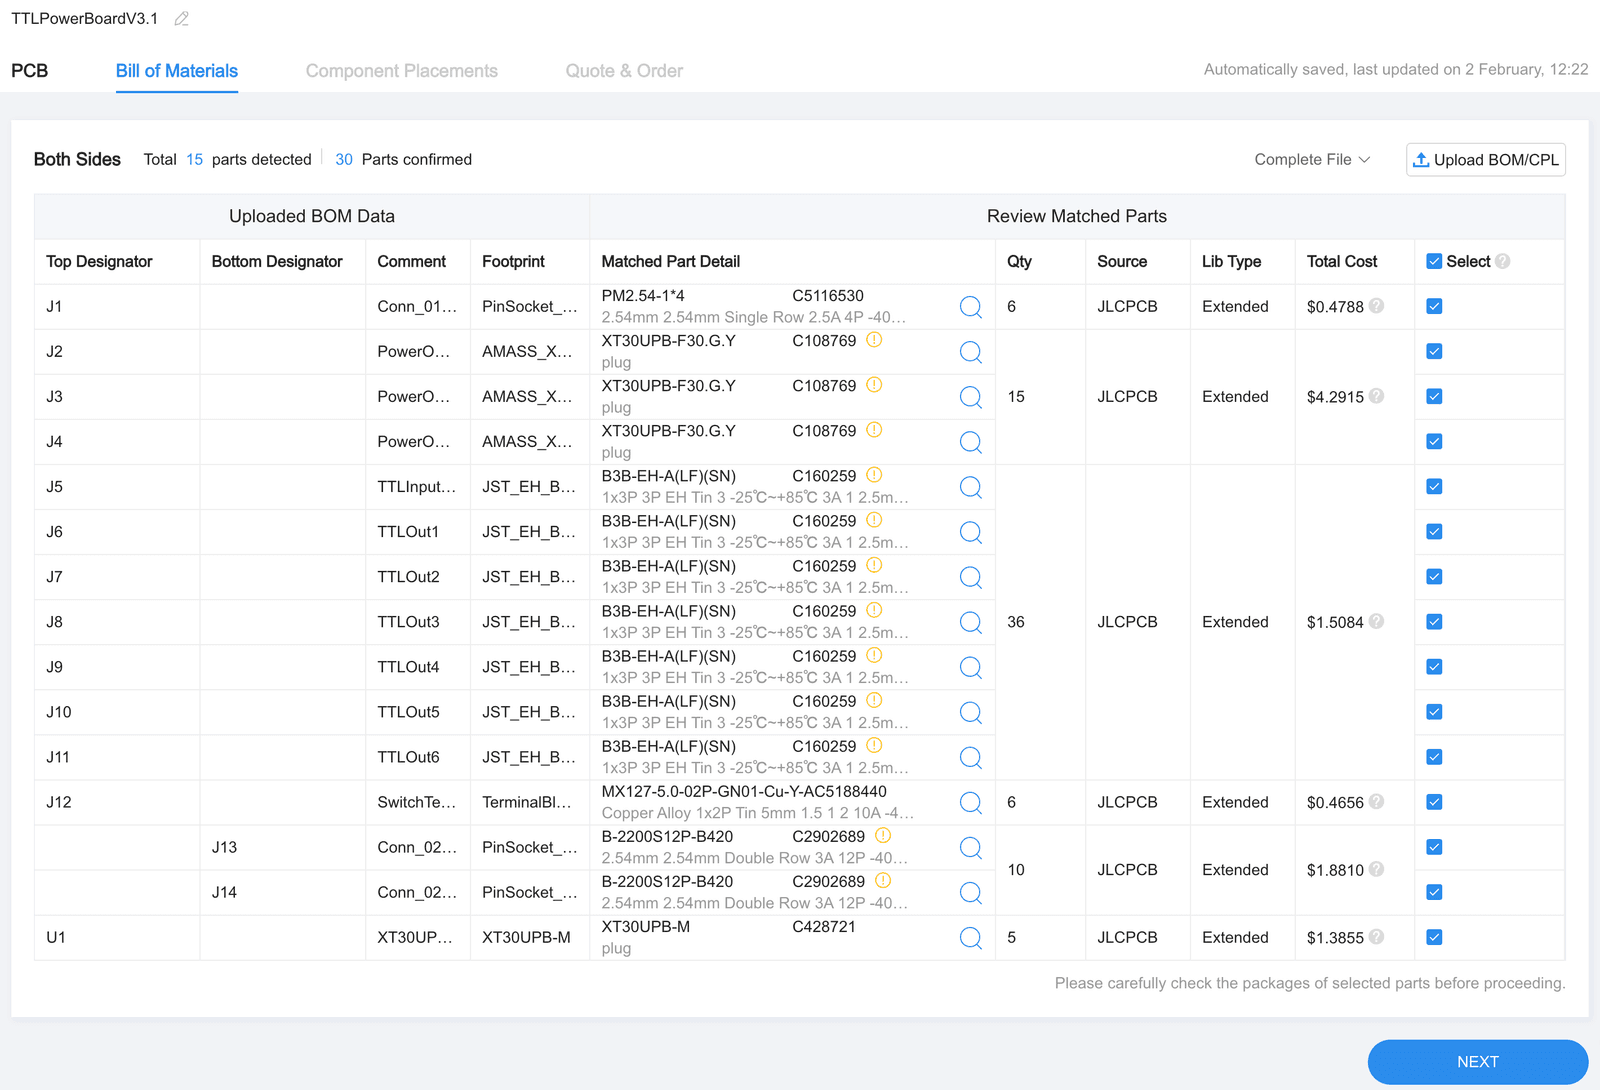Open the Quote & Order tab
1600x1090 pixels.
point(624,71)
